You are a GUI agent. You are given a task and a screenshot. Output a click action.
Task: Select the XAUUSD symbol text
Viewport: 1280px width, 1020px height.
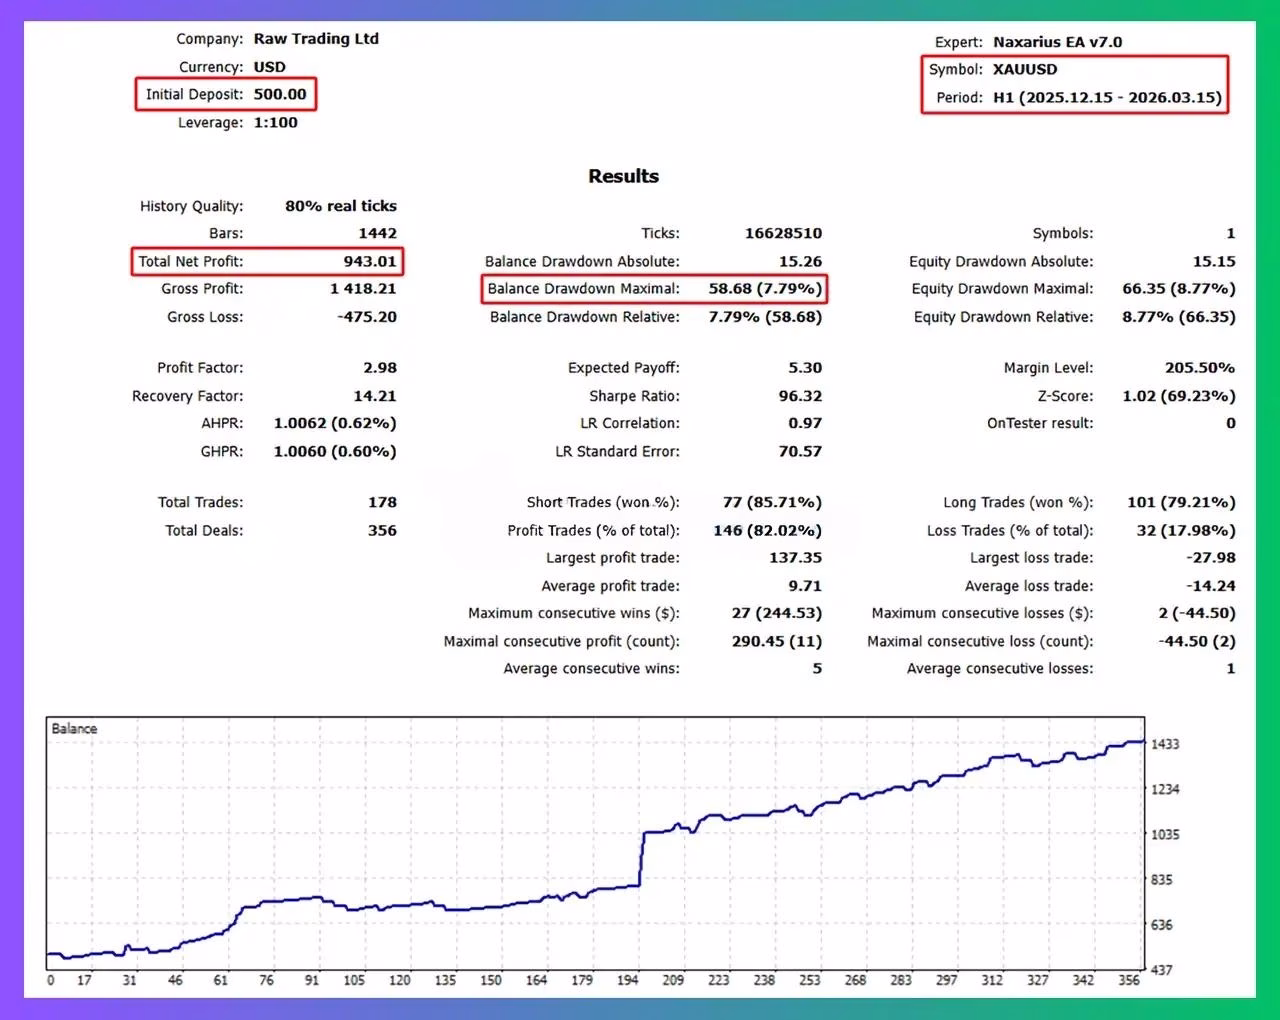1025,69
